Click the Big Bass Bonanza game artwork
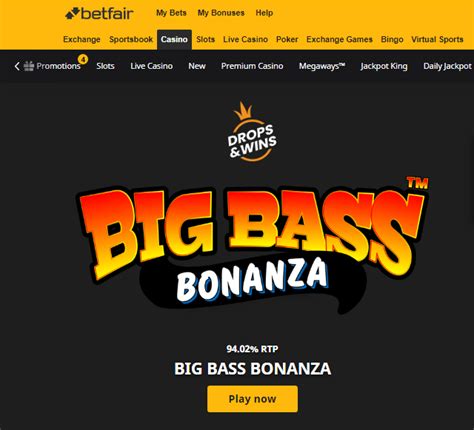This screenshot has height=430, width=474. [253, 247]
